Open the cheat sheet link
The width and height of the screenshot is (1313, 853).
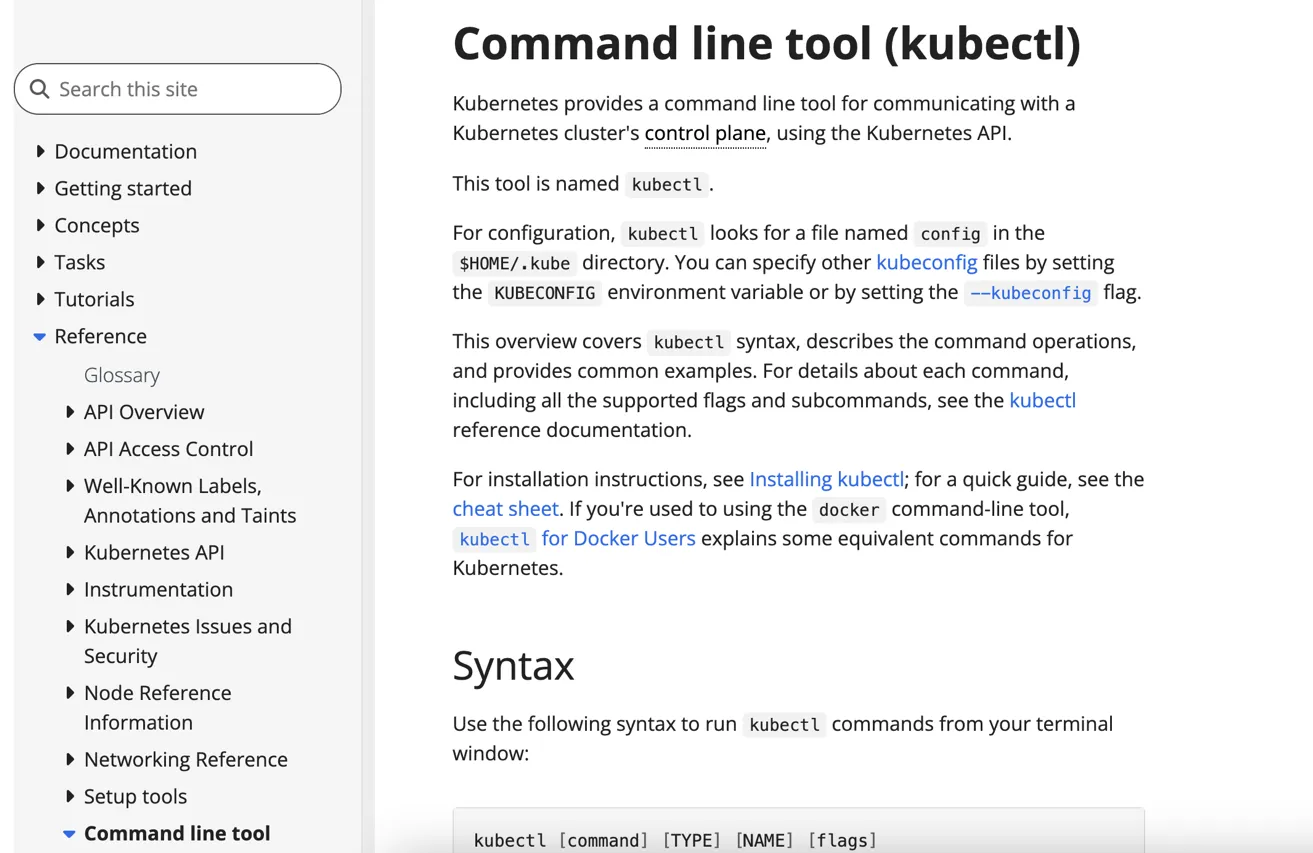click(x=505, y=508)
